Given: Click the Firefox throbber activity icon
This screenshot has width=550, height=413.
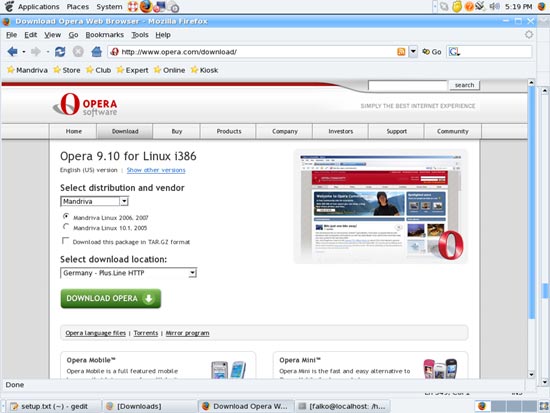Looking at the screenshot, I should pos(529,34).
